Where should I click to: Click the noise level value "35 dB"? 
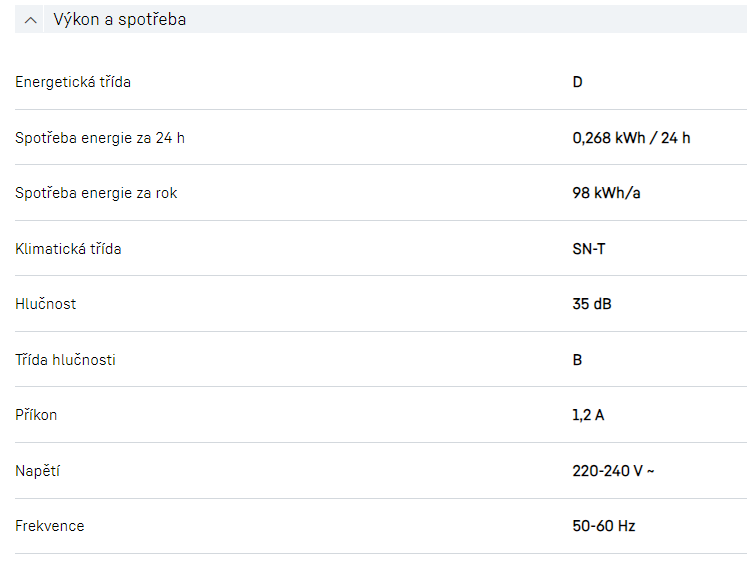[592, 304]
